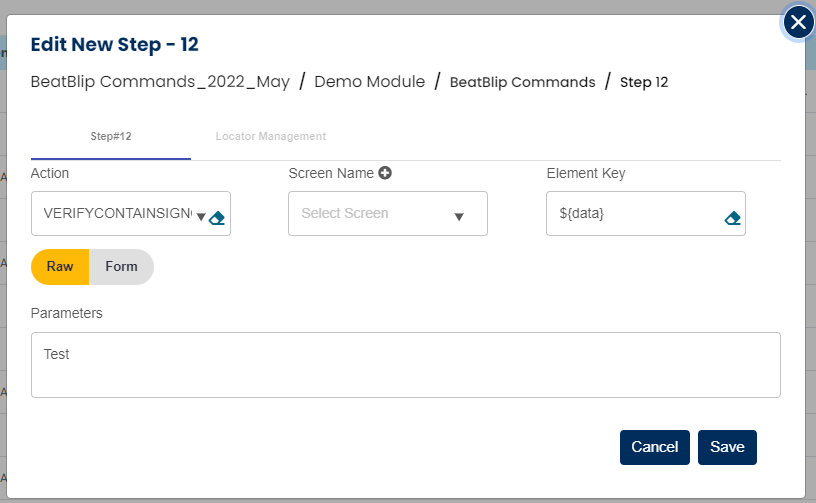Screen dimensions: 816x503
Task: Select the Step#12 tab
Action: pyautogui.click(x=111, y=136)
